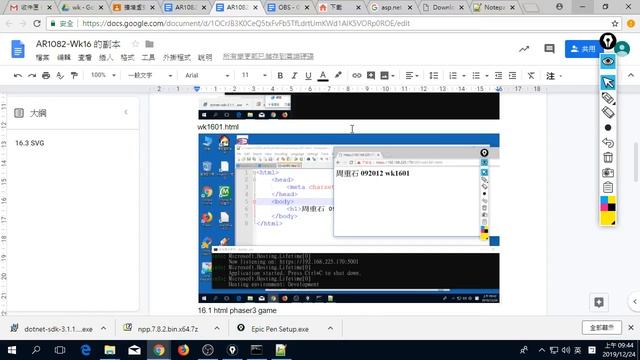Screen dimensions: 640x360
Task: Open the npp.7.8.2.bin.x64.7z download
Action: click(167, 329)
